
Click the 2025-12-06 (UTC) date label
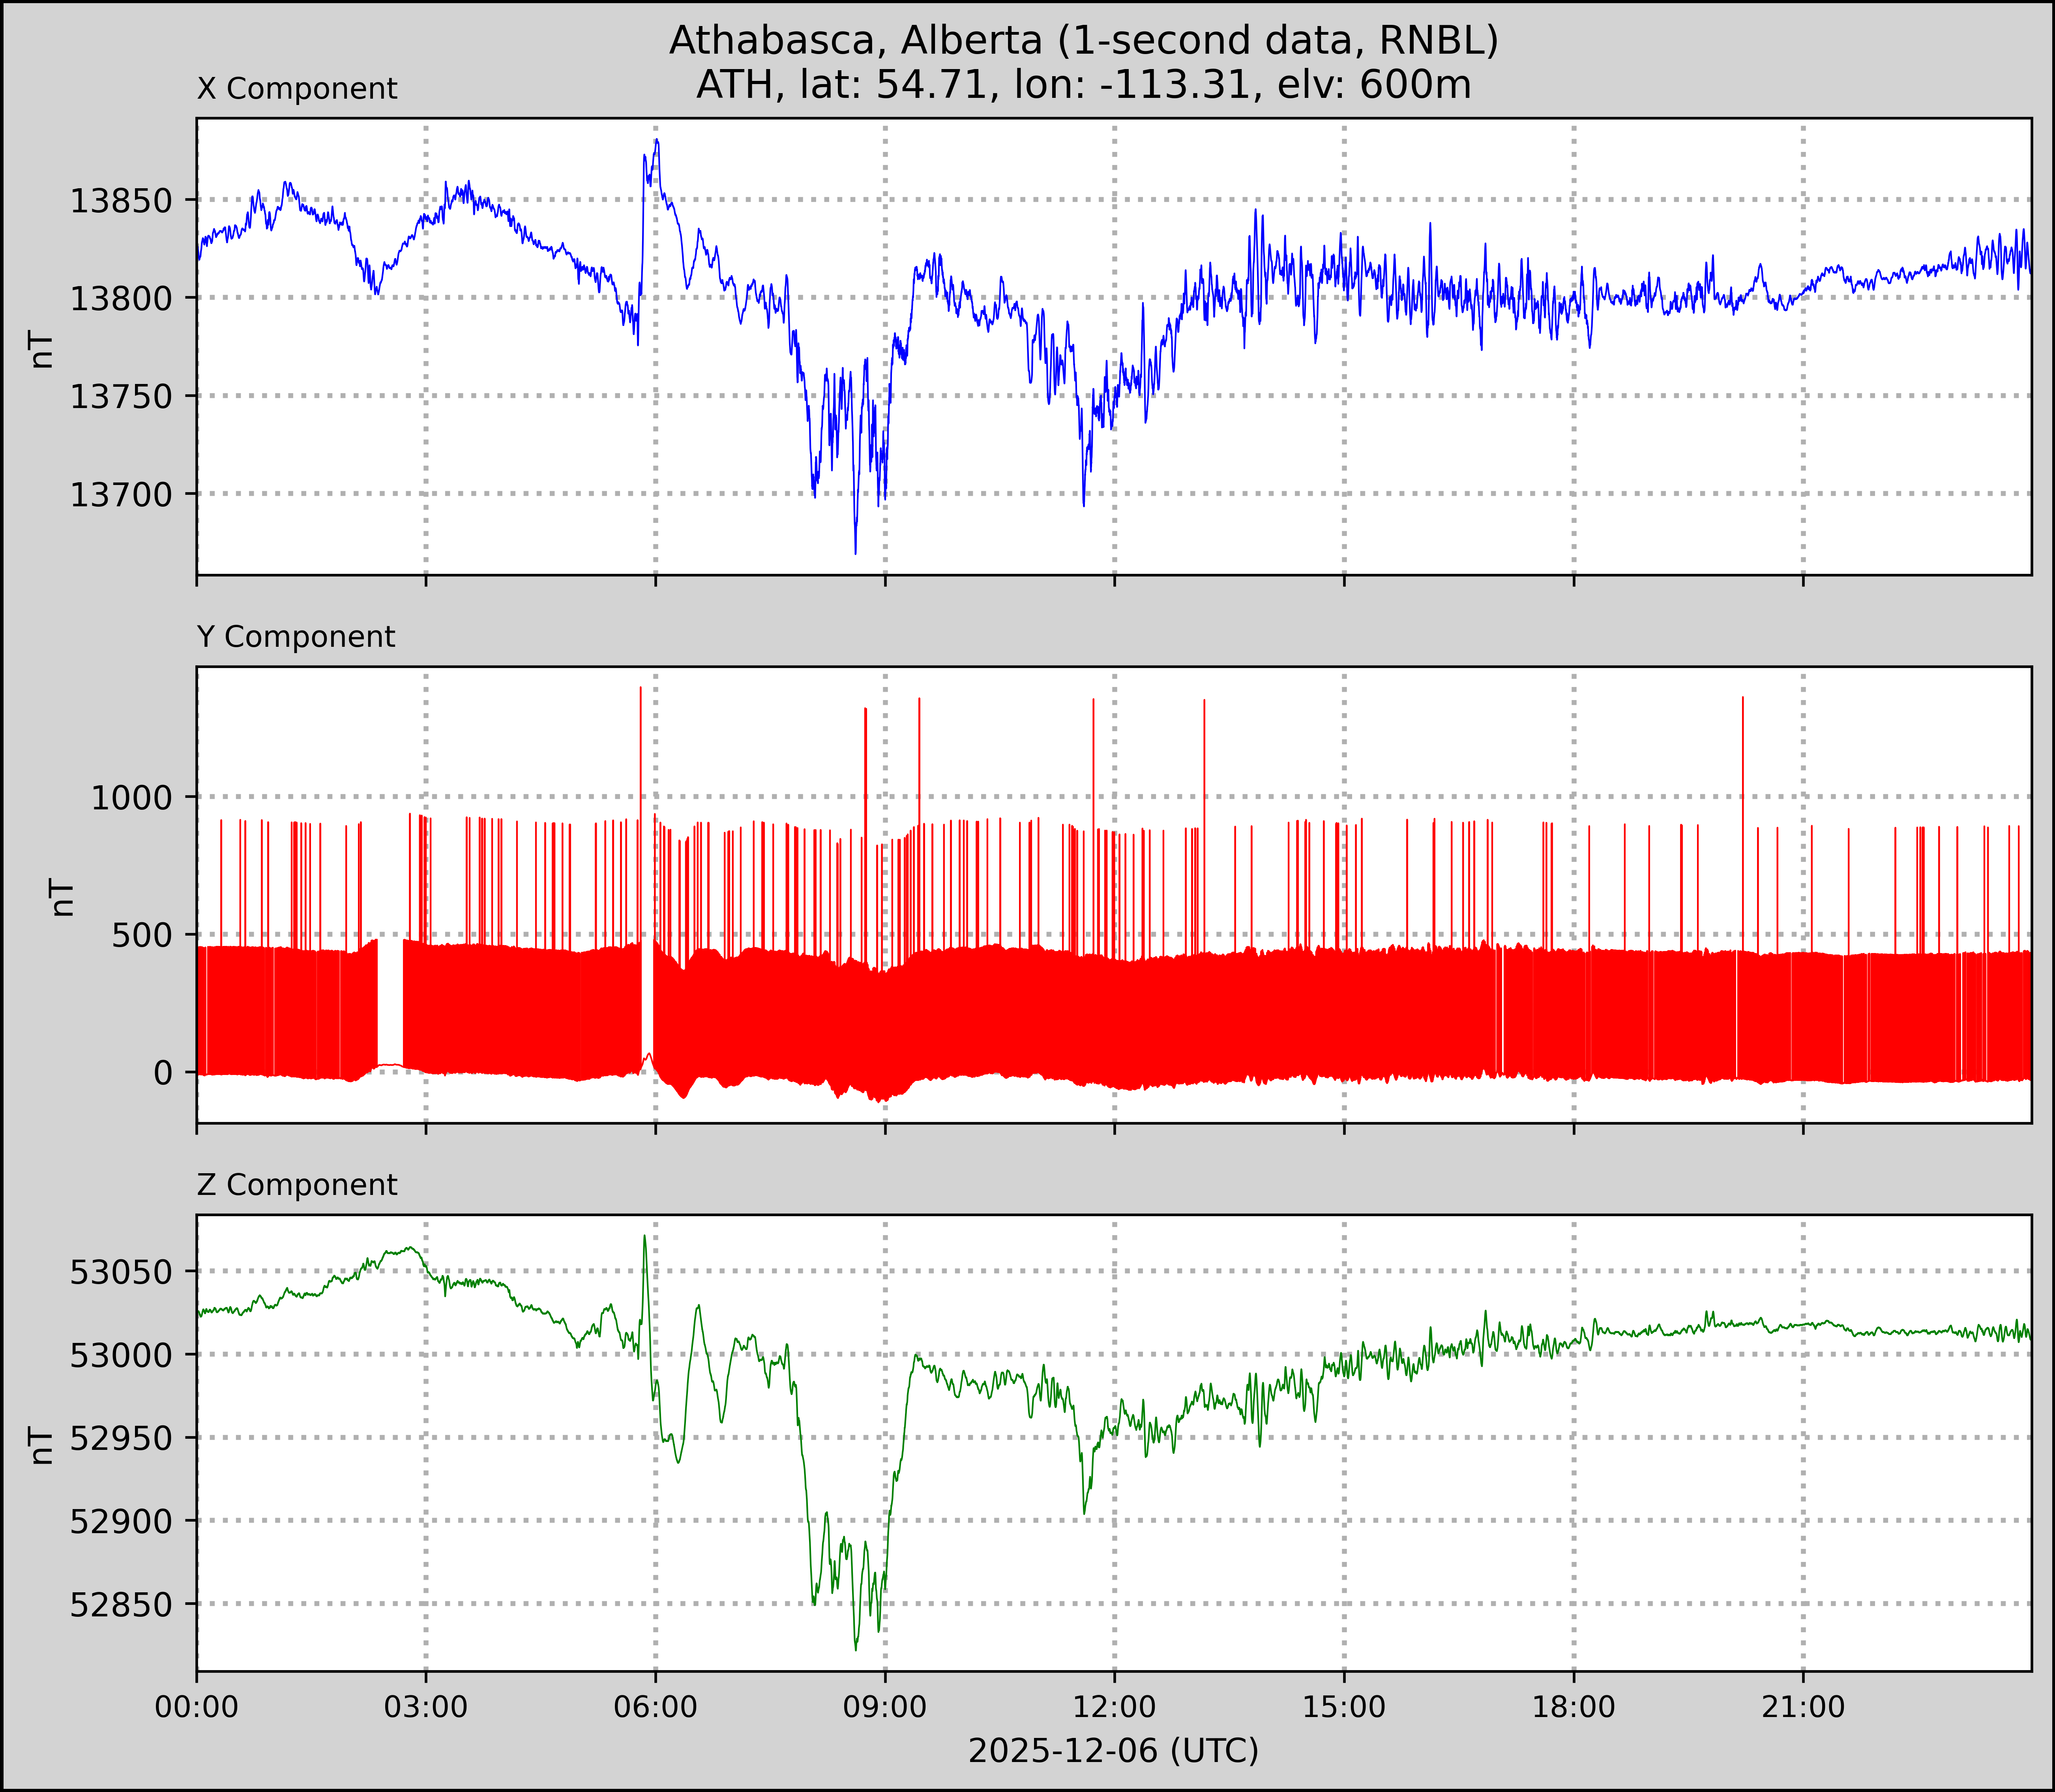[1113, 1751]
